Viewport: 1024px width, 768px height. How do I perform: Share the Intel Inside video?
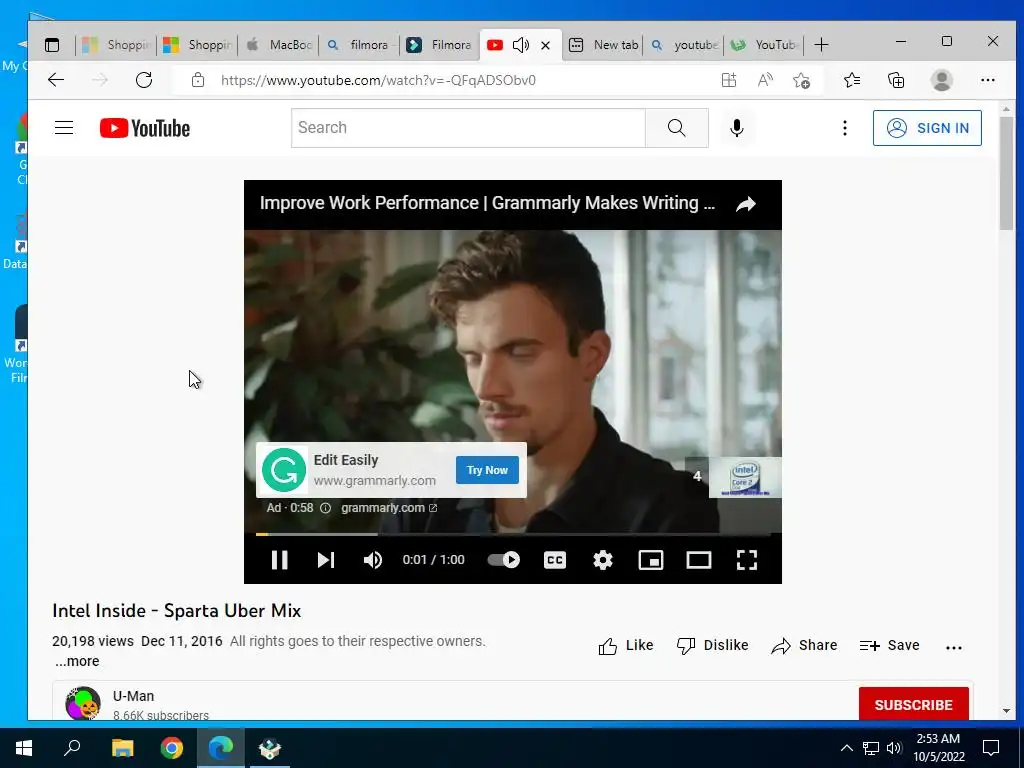click(x=804, y=645)
